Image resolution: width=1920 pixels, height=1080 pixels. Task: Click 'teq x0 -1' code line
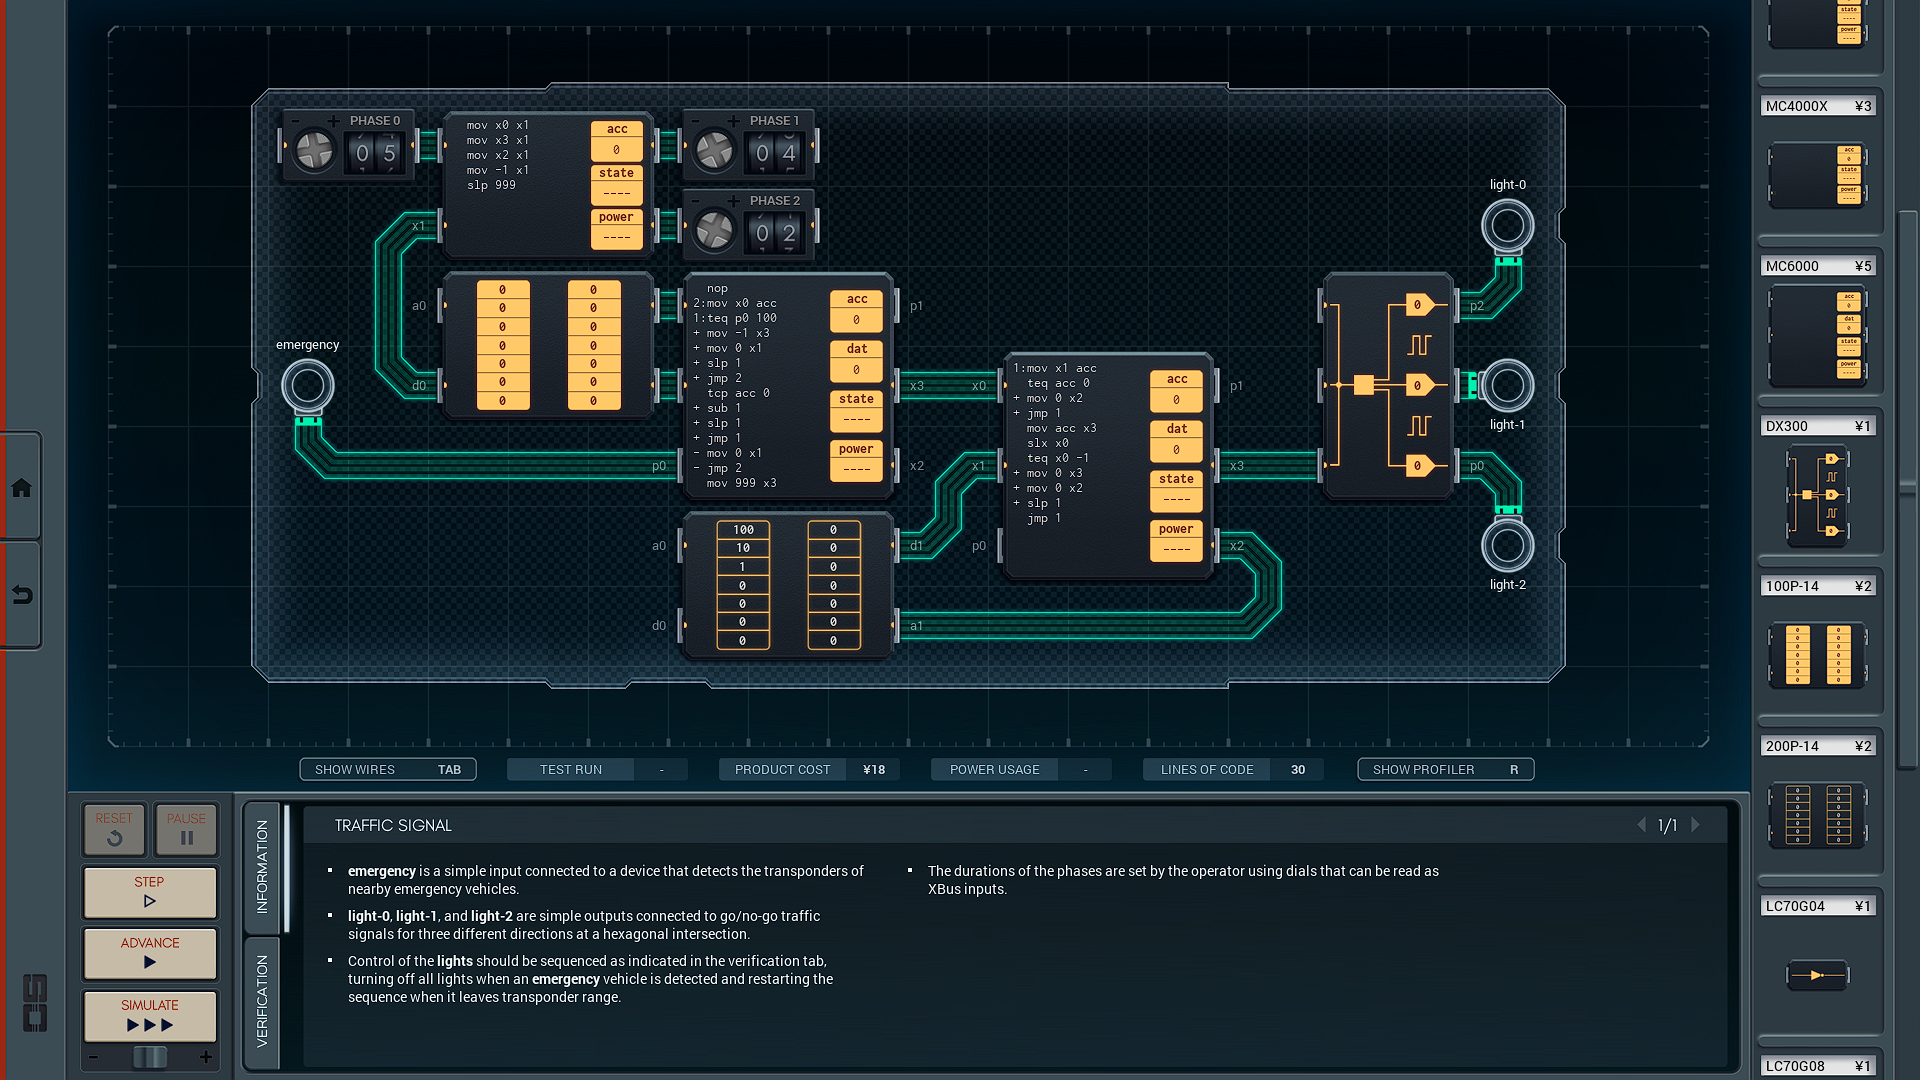click(1058, 458)
